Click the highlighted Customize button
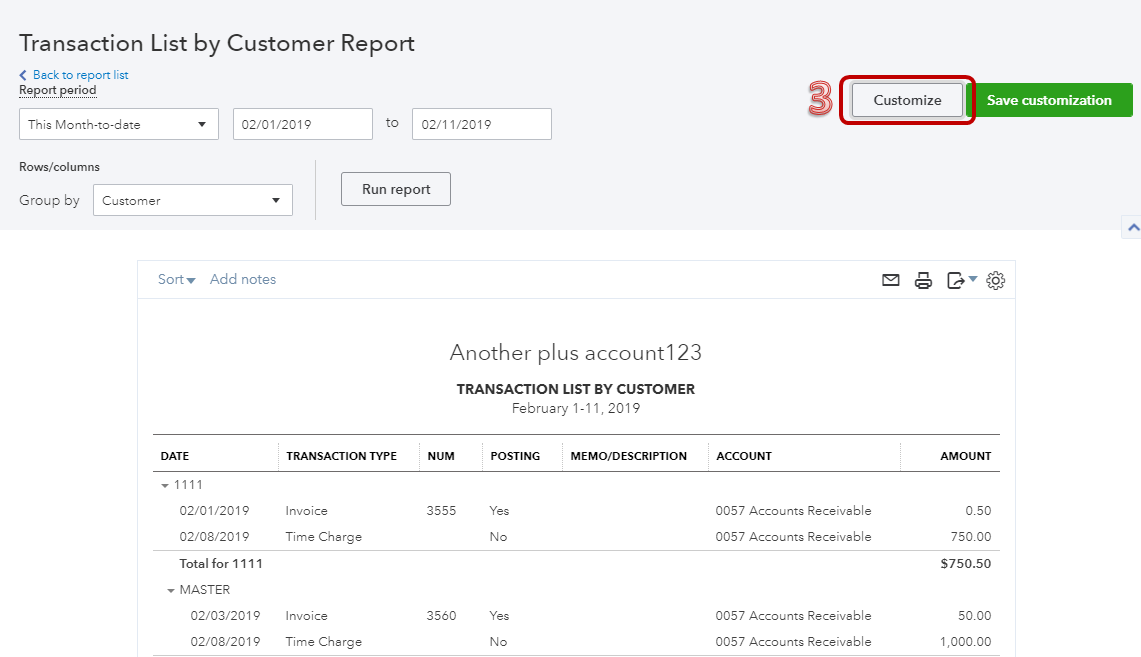The width and height of the screenshot is (1141, 657). pos(906,100)
